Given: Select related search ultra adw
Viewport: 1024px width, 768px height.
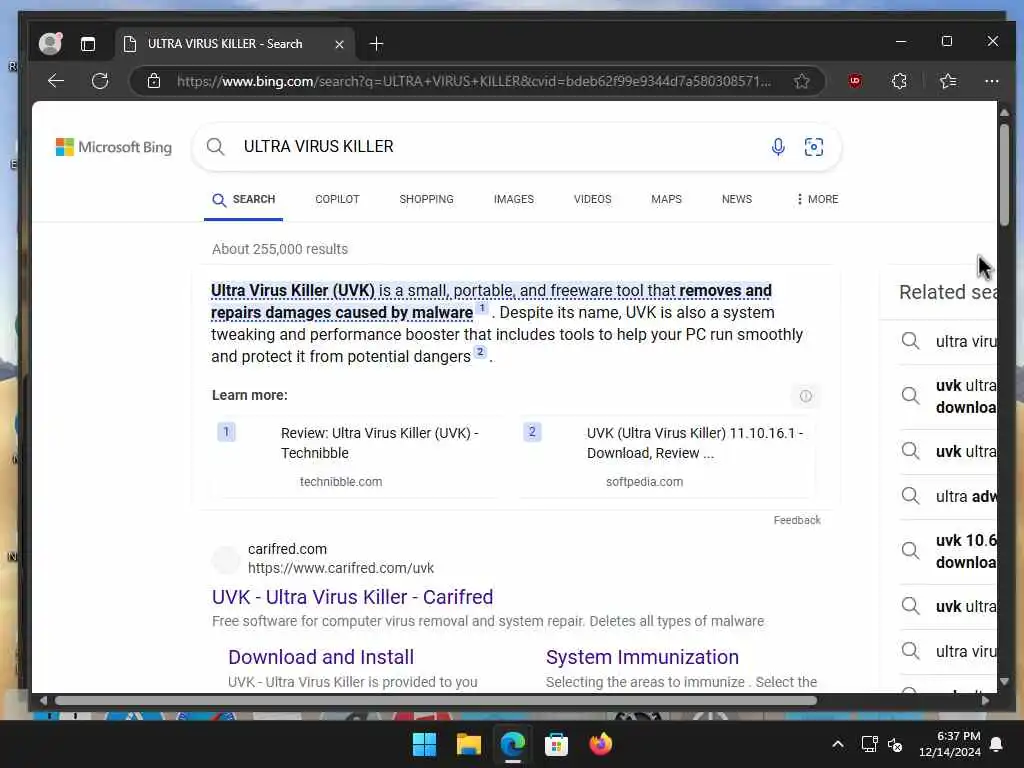Looking at the screenshot, I should (948, 496).
